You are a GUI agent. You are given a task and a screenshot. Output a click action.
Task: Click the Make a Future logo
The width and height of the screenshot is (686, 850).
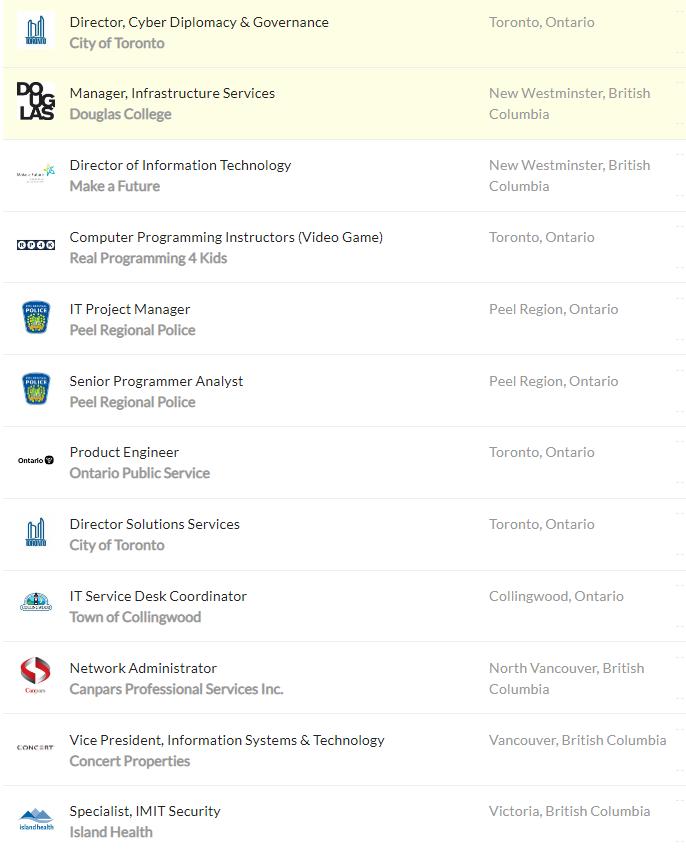(x=36, y=175)
